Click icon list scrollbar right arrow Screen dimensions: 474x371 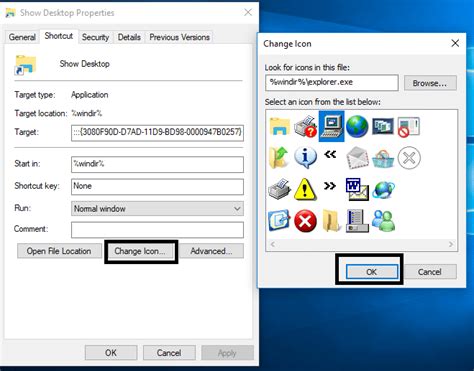451,244
